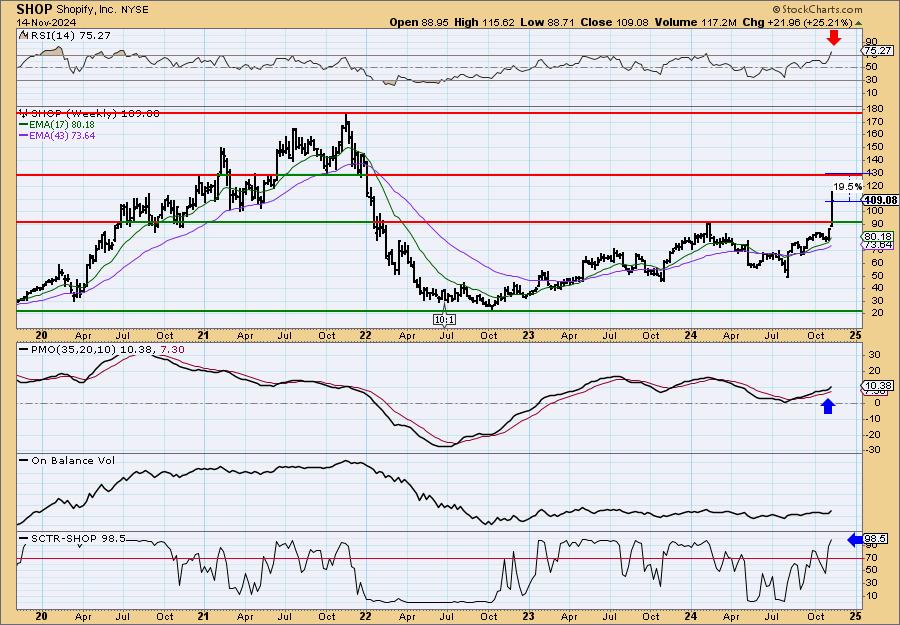Click the On Balance Vol panel label
The width and height of the screenshot is (900, 625).
pos(72,460)
